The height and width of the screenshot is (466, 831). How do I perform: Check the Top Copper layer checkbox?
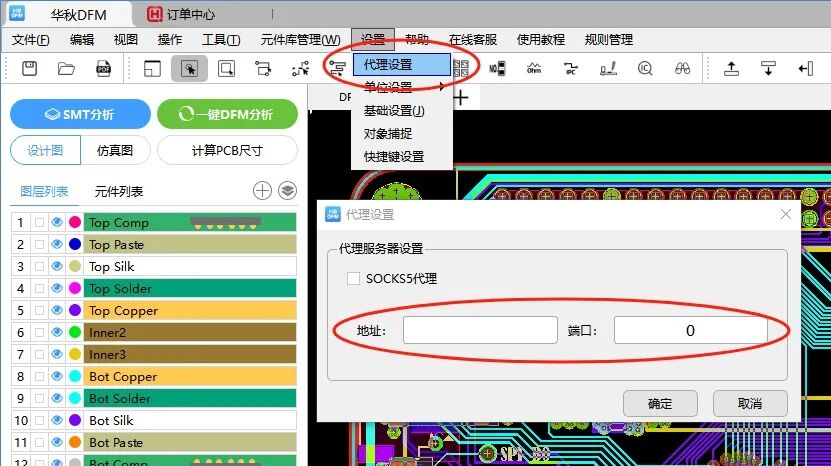(39, 310)
